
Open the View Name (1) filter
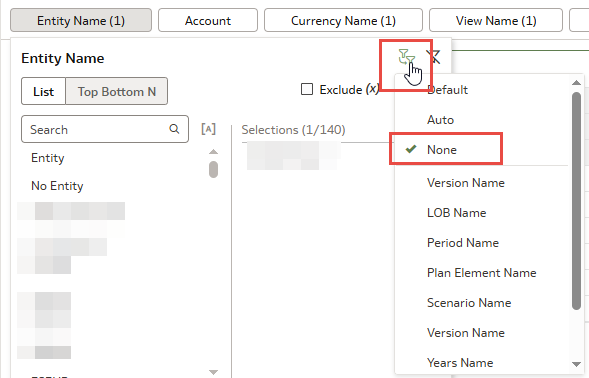point(496,20)
